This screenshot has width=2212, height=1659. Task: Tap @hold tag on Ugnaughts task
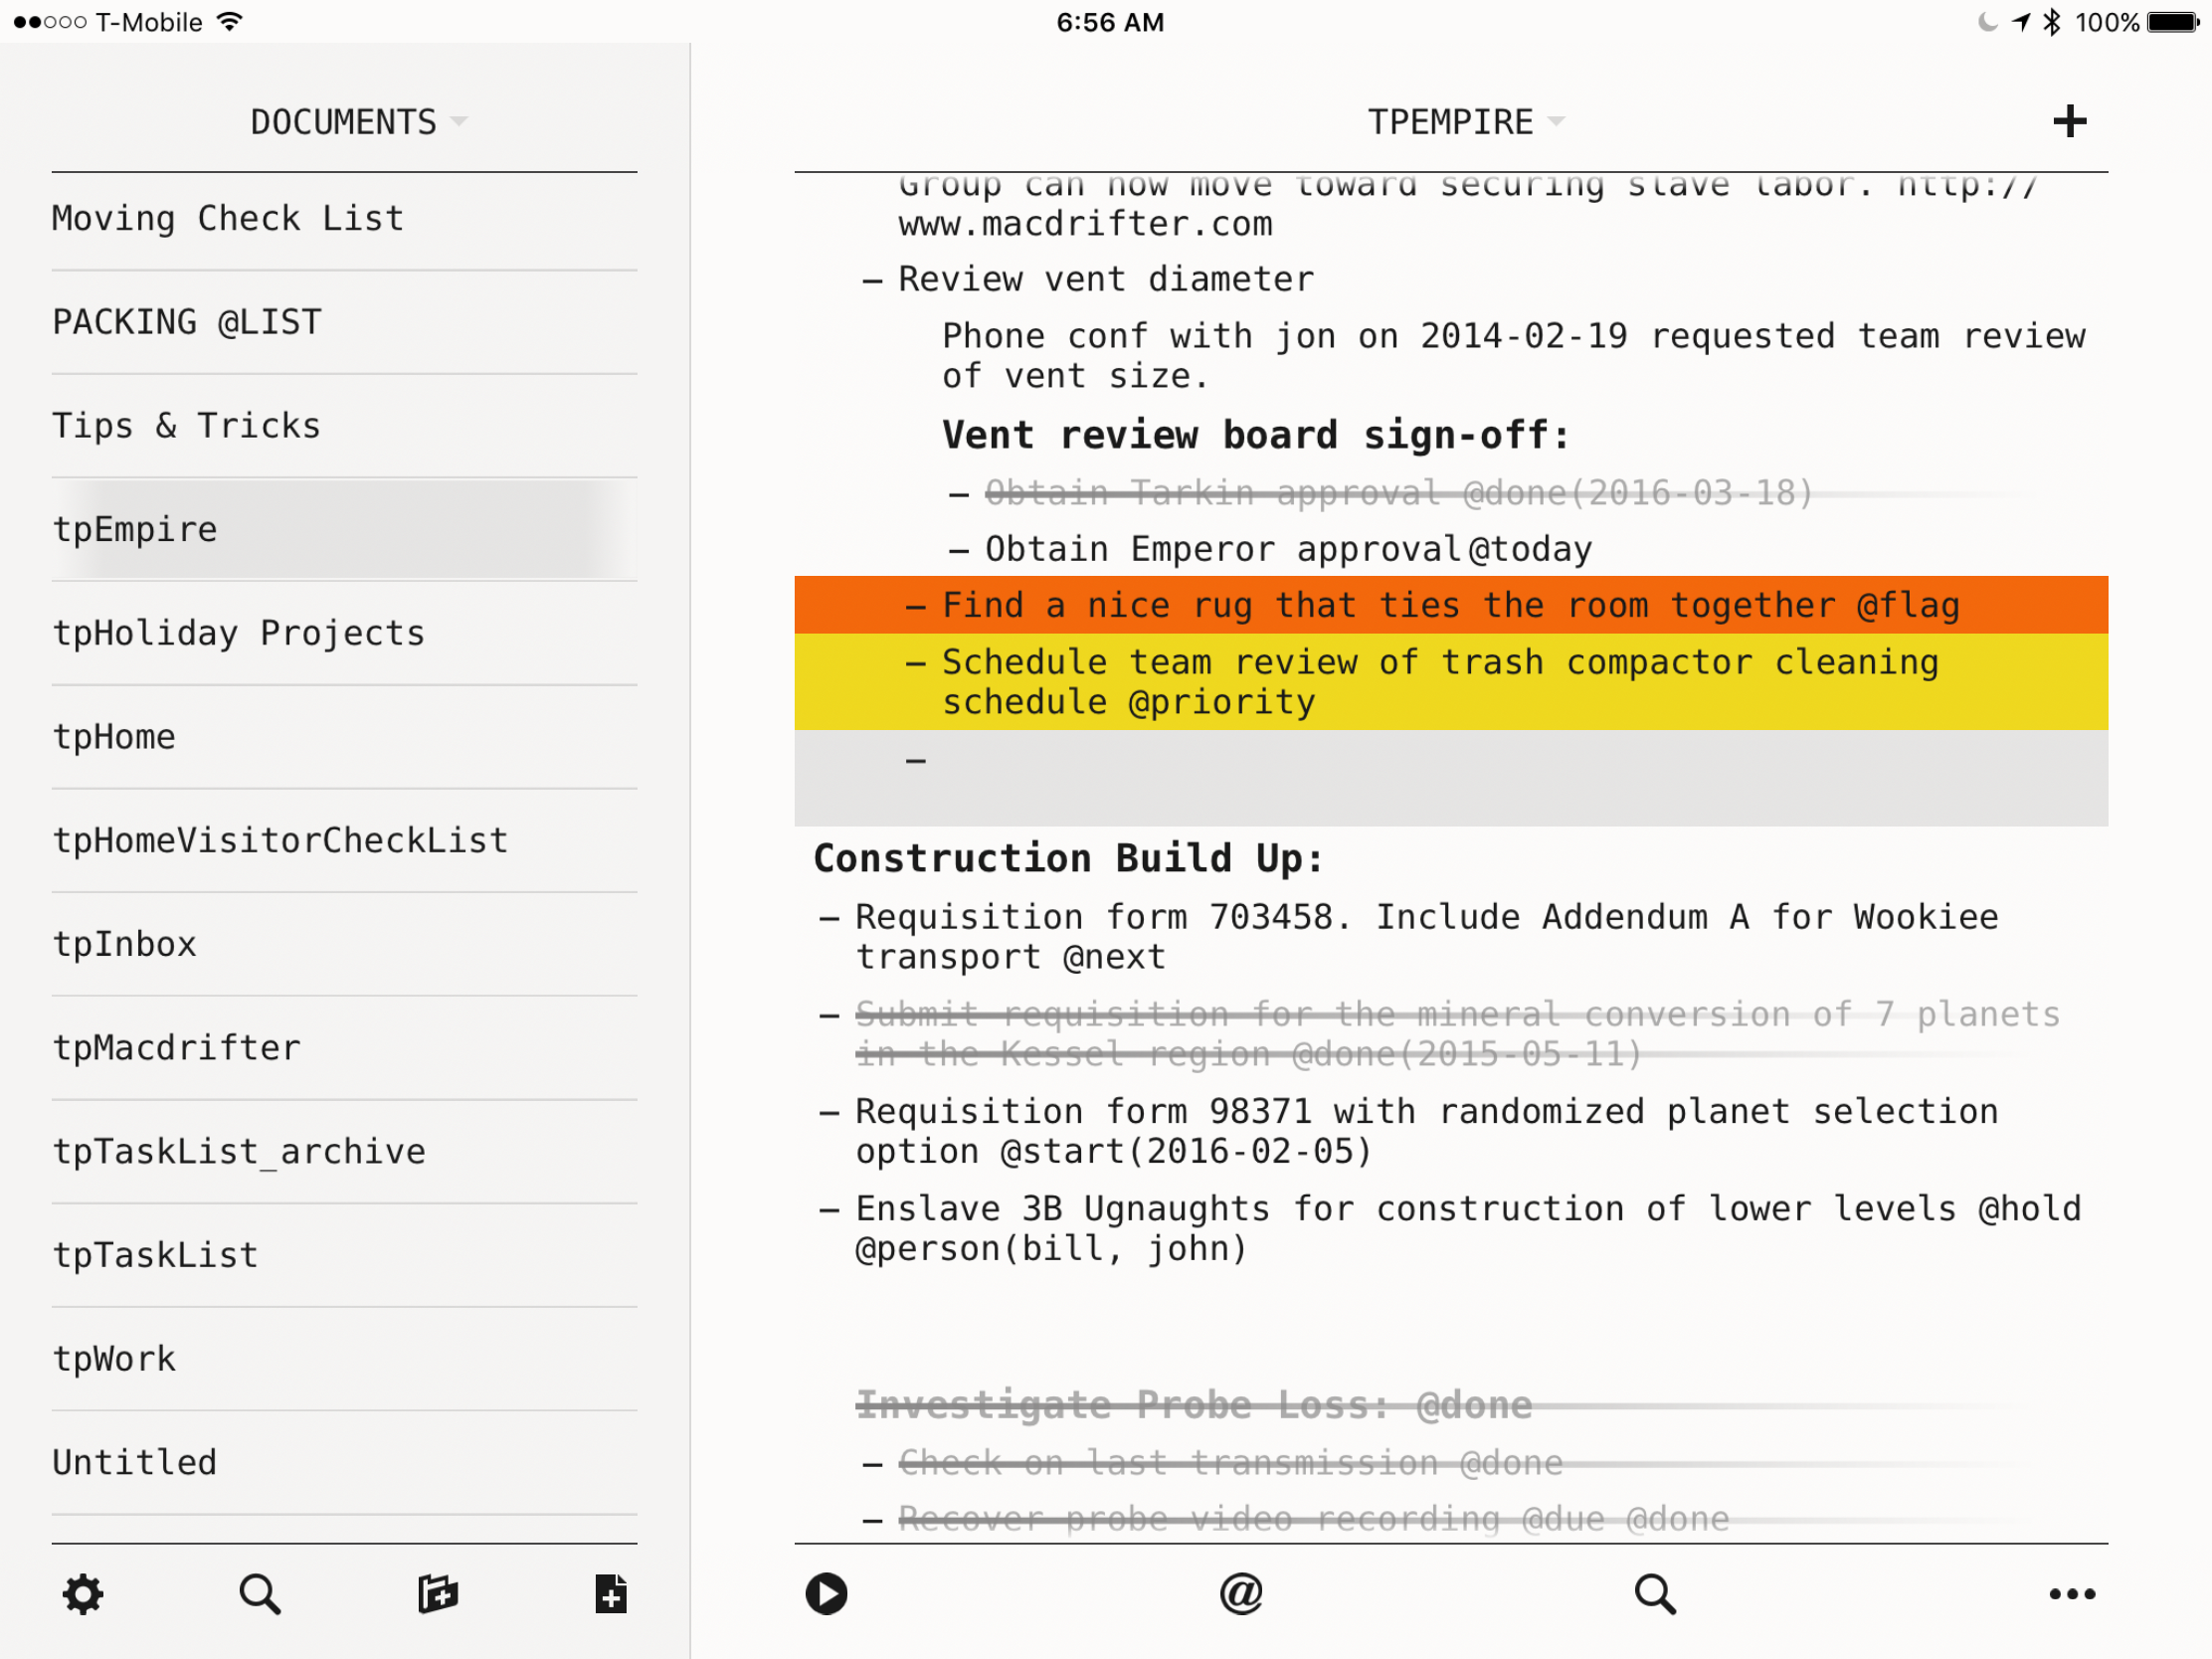[x=2029, y=1209]
